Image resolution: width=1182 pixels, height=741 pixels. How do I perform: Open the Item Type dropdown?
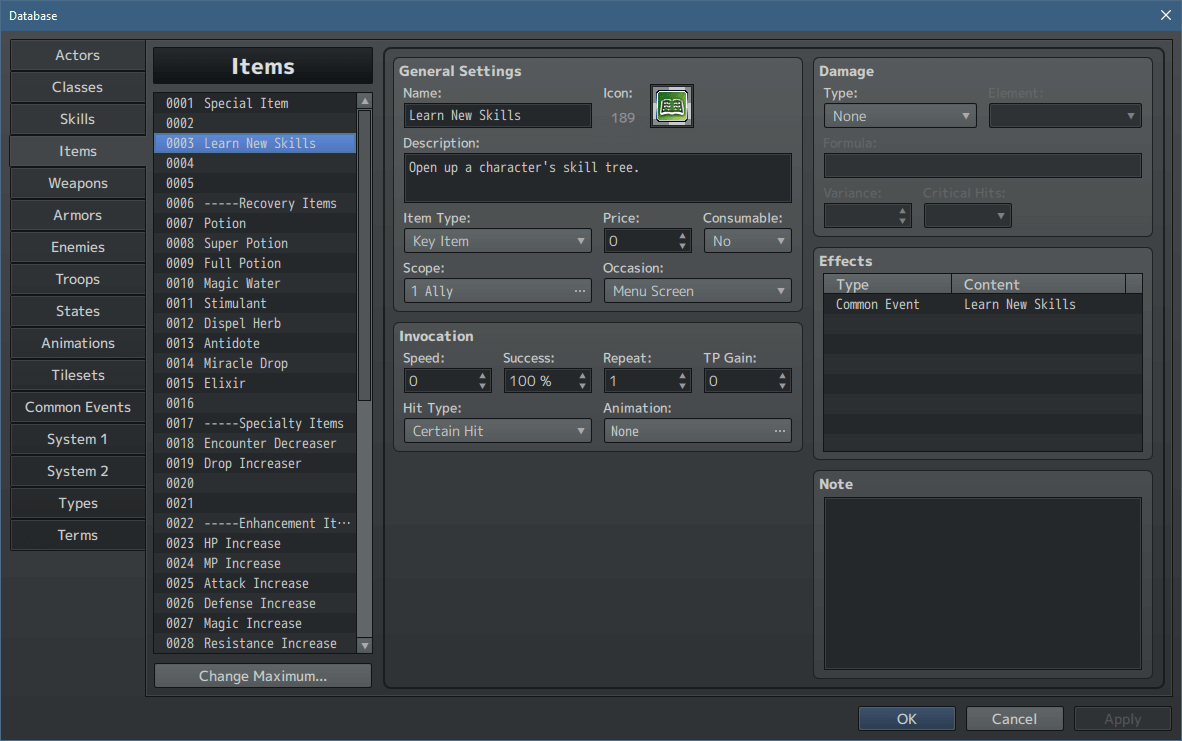[498, 241]
